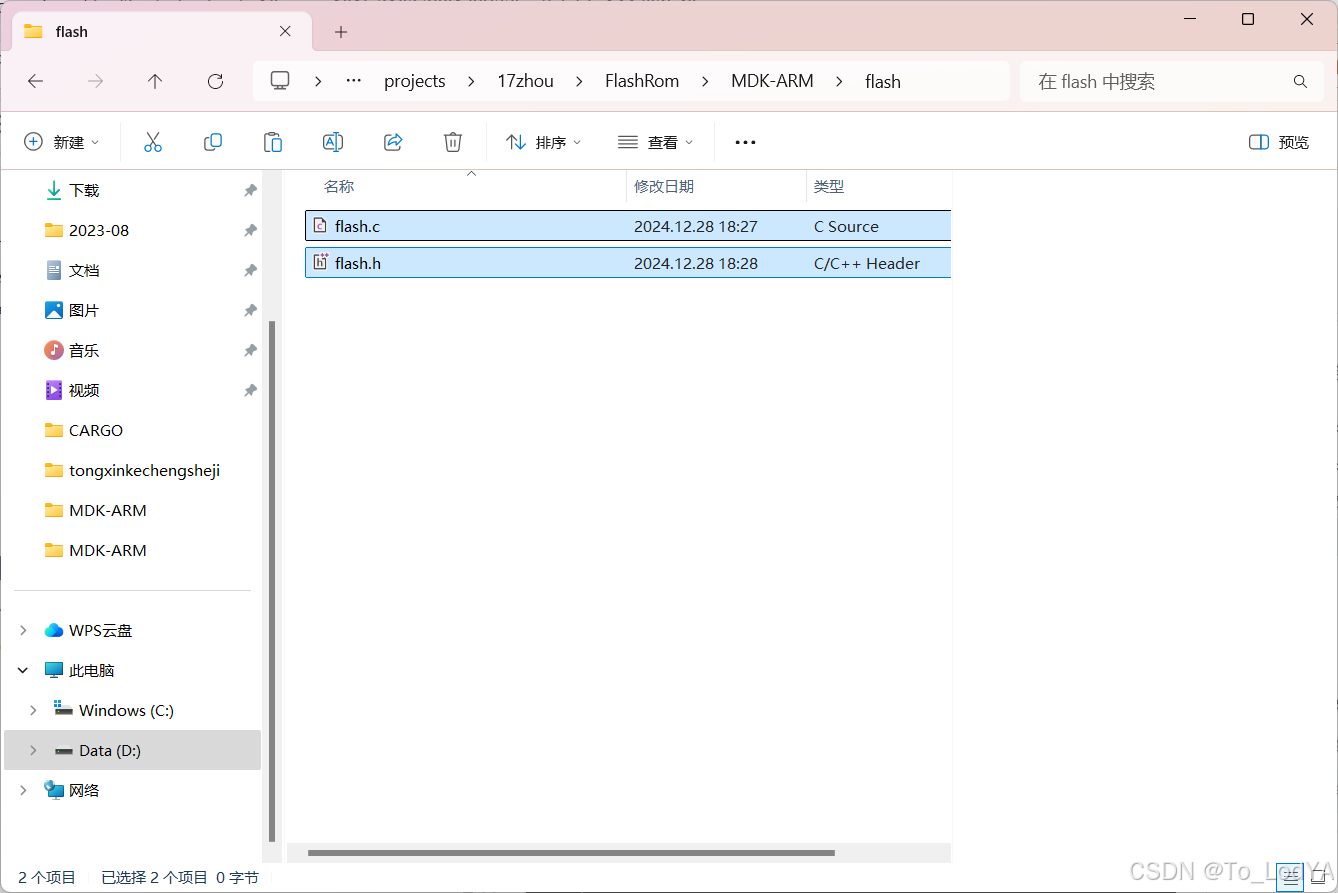Sort by 名称 column header
This screenshot has height=893, width=1338.
click(x=339, y=186)
